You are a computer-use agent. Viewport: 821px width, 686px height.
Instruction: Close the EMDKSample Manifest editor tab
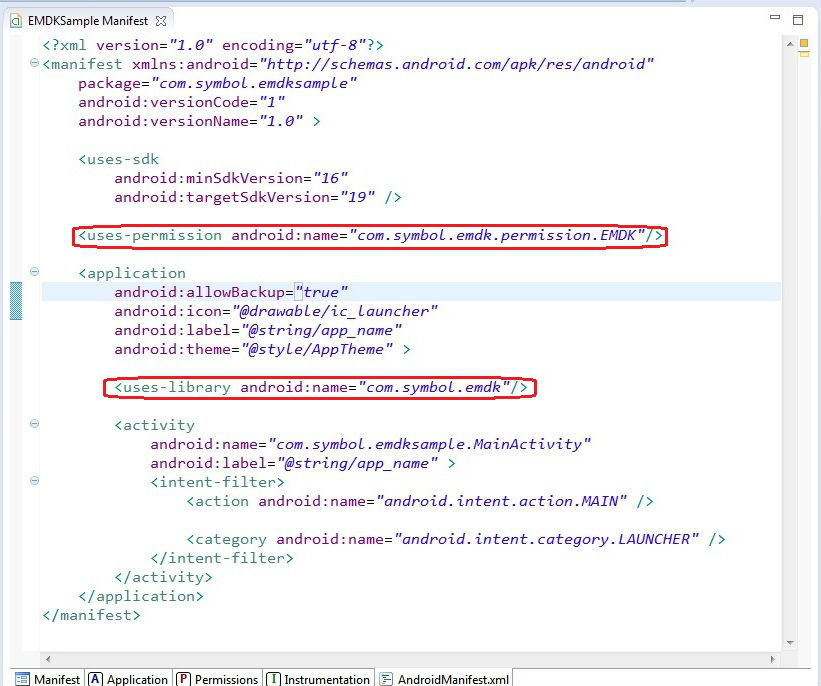pyautogui.click(x=162, y=20)
